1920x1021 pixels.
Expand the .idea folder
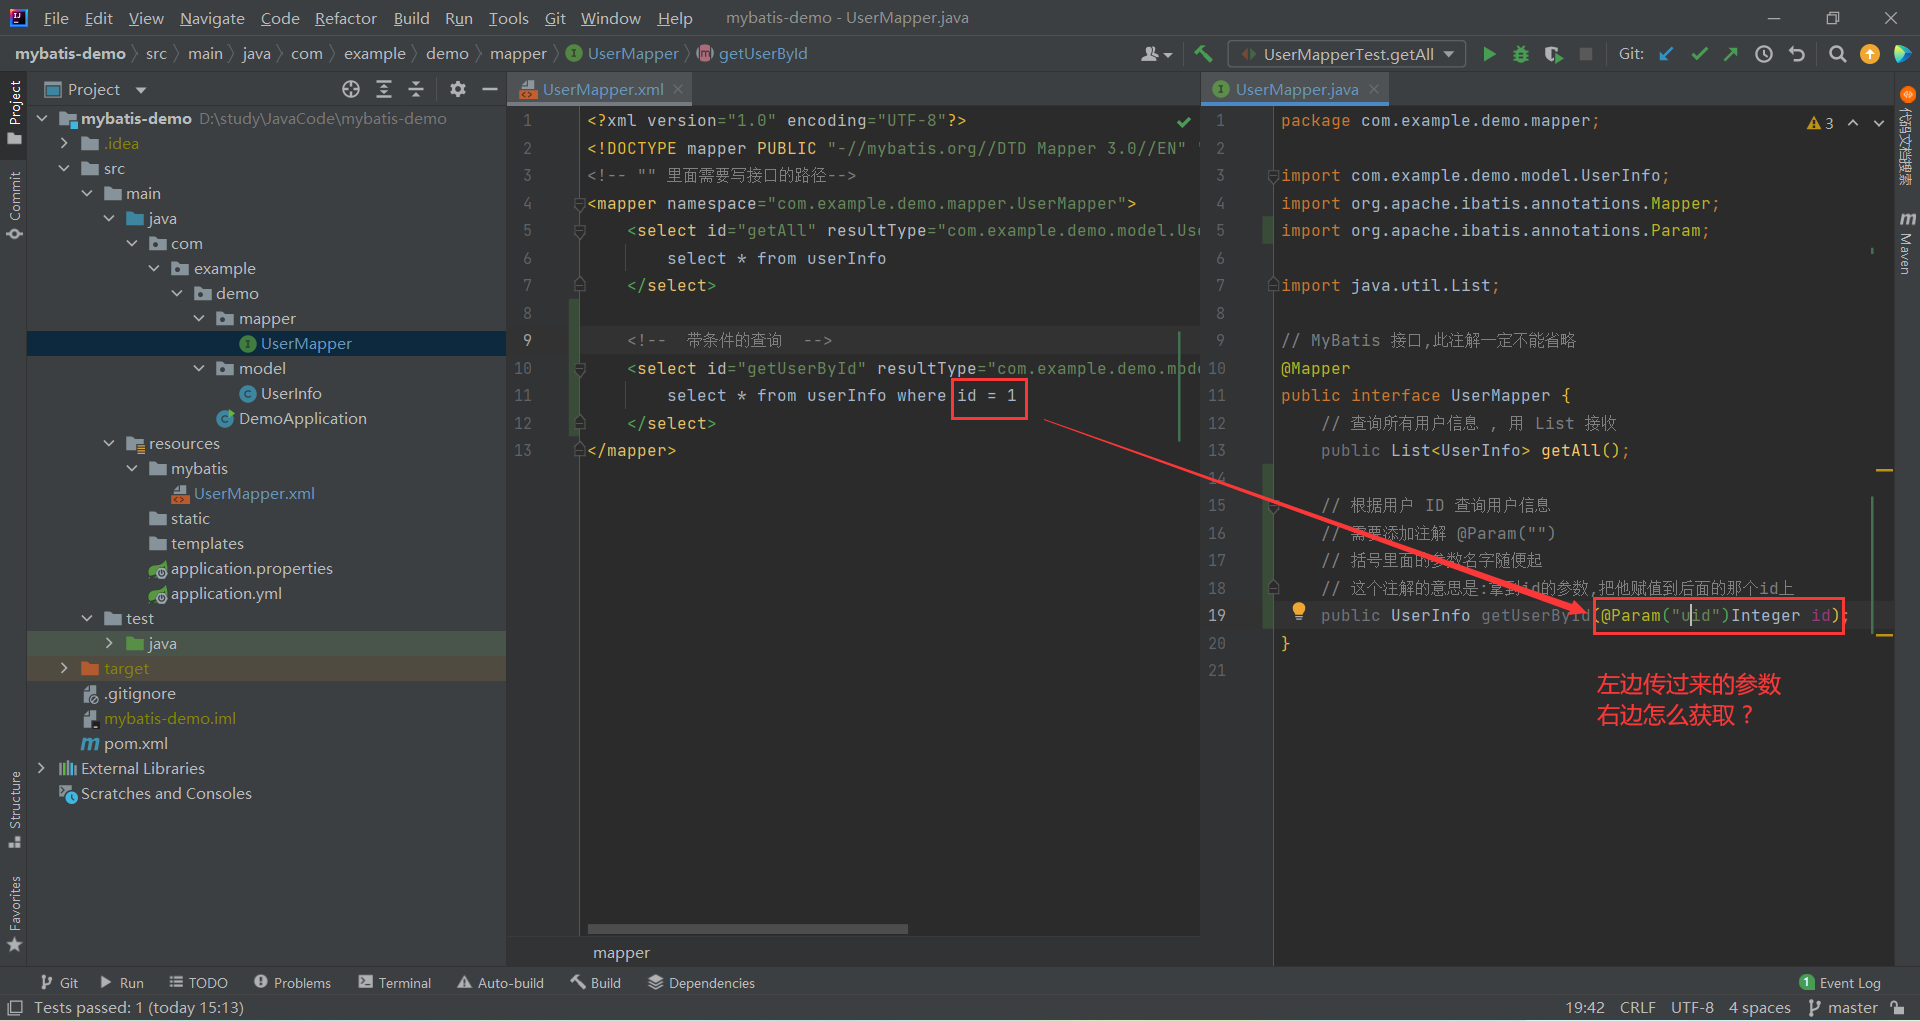(64, 143)
